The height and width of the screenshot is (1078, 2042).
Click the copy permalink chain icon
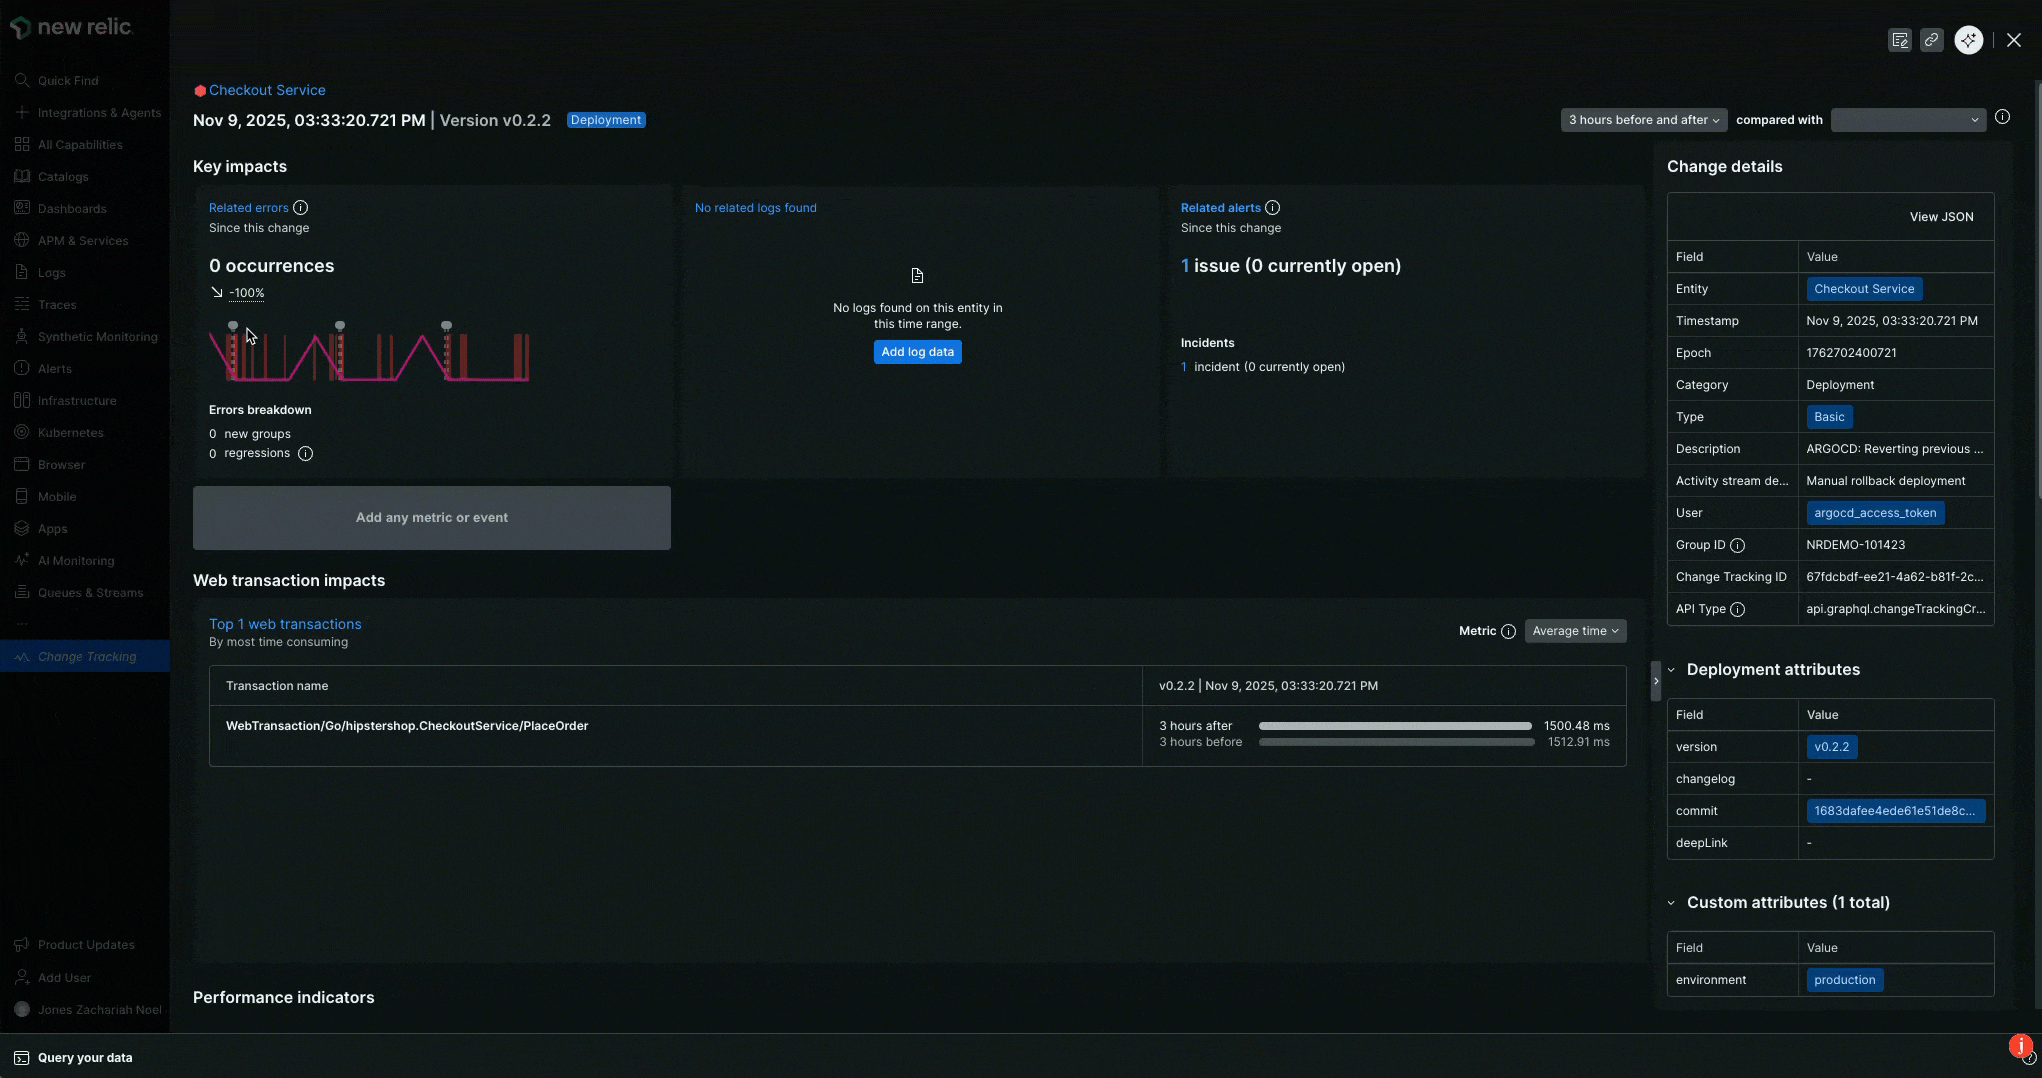[1931, 40]
